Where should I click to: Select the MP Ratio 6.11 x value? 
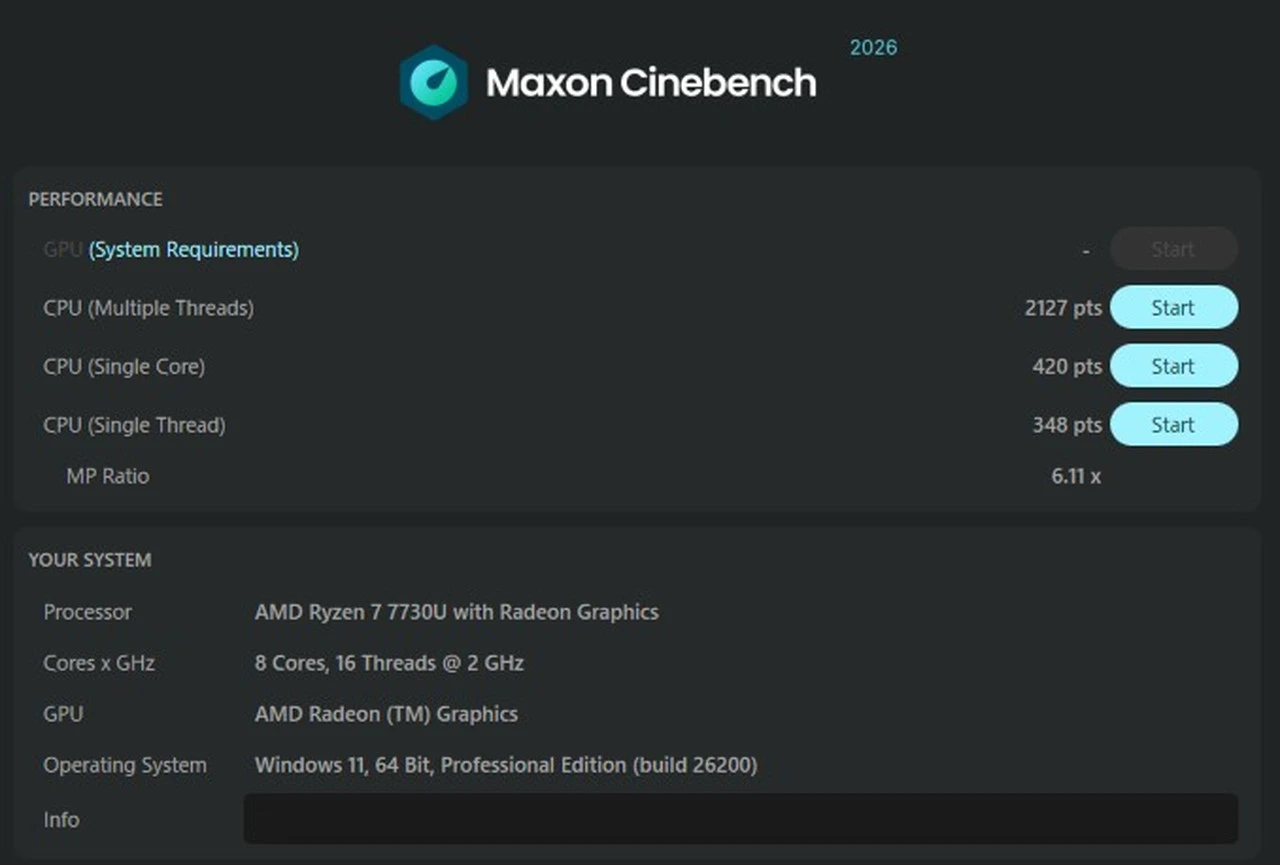pyautogui.click(x=1075, y=477)
